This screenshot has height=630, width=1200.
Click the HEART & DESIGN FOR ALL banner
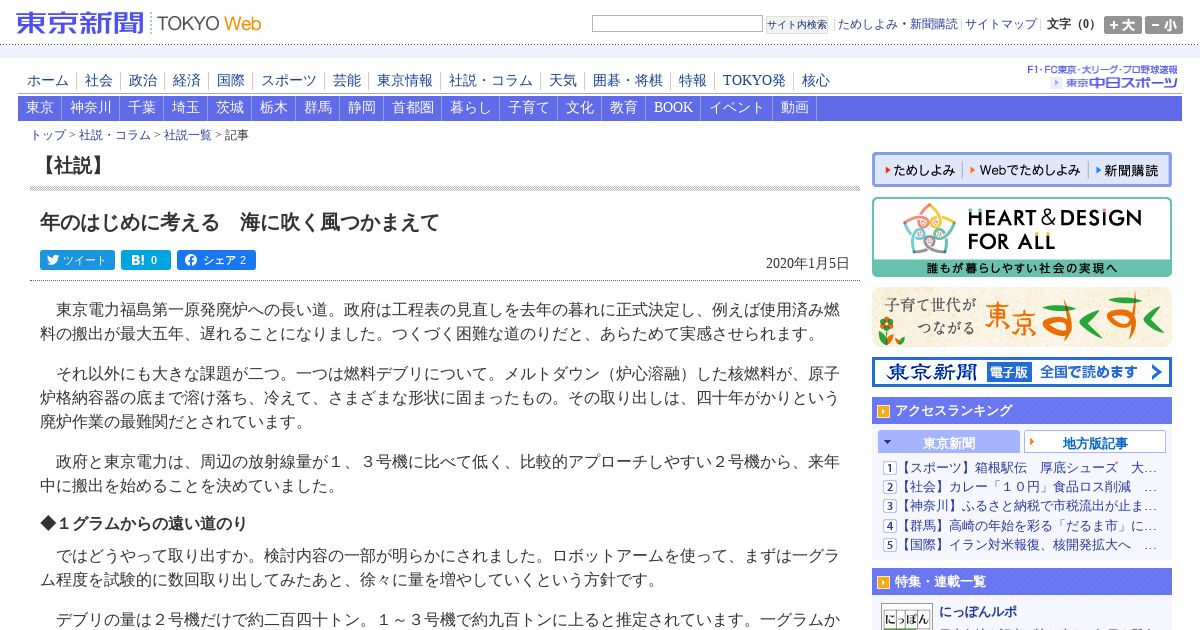(x=1022, y=237)
